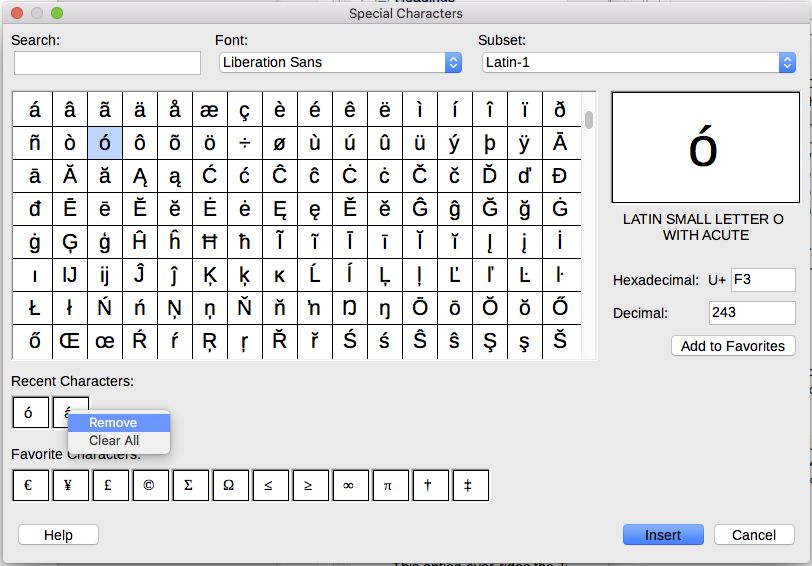Image resolution: width=812 pixels, height=566 pixels.
Task: Select the Pound sign favorite character
Action: (x=110, y=486)
